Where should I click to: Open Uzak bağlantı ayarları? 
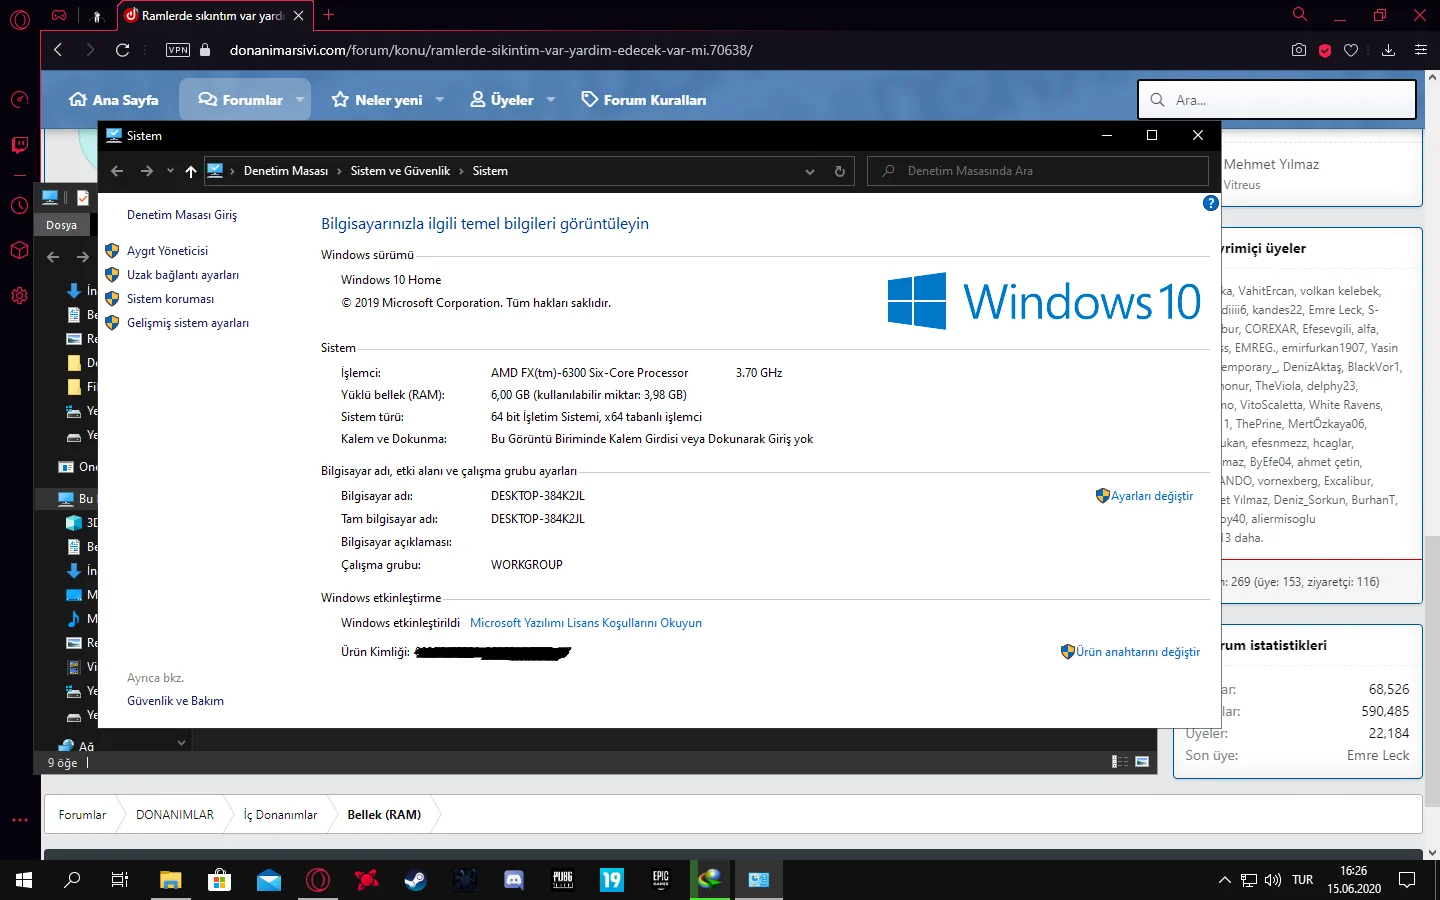183,275
